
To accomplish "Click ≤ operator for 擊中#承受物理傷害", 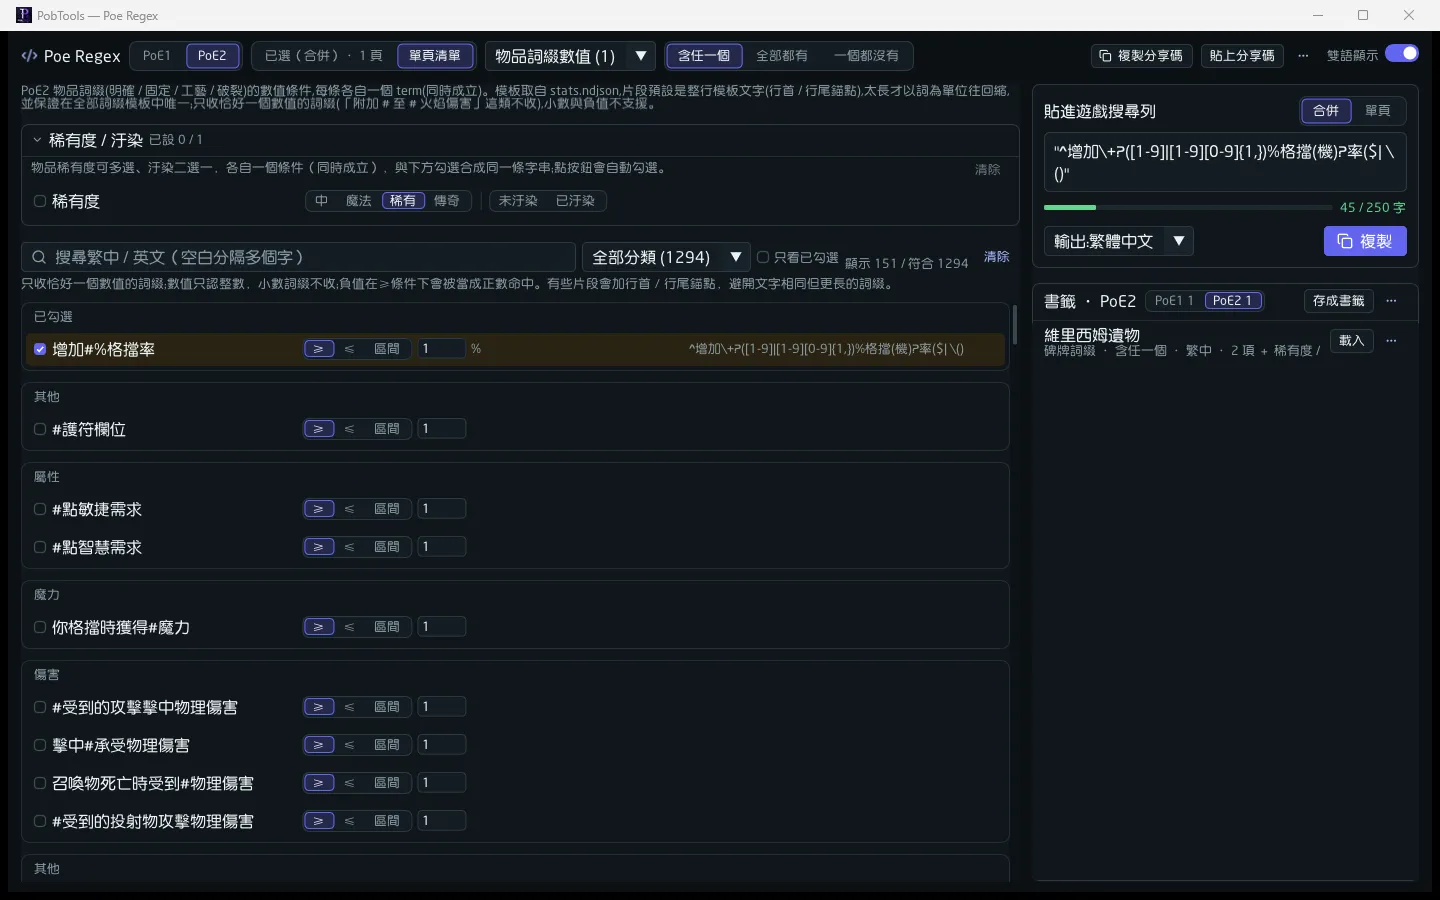I will click(x=349, y=745).
